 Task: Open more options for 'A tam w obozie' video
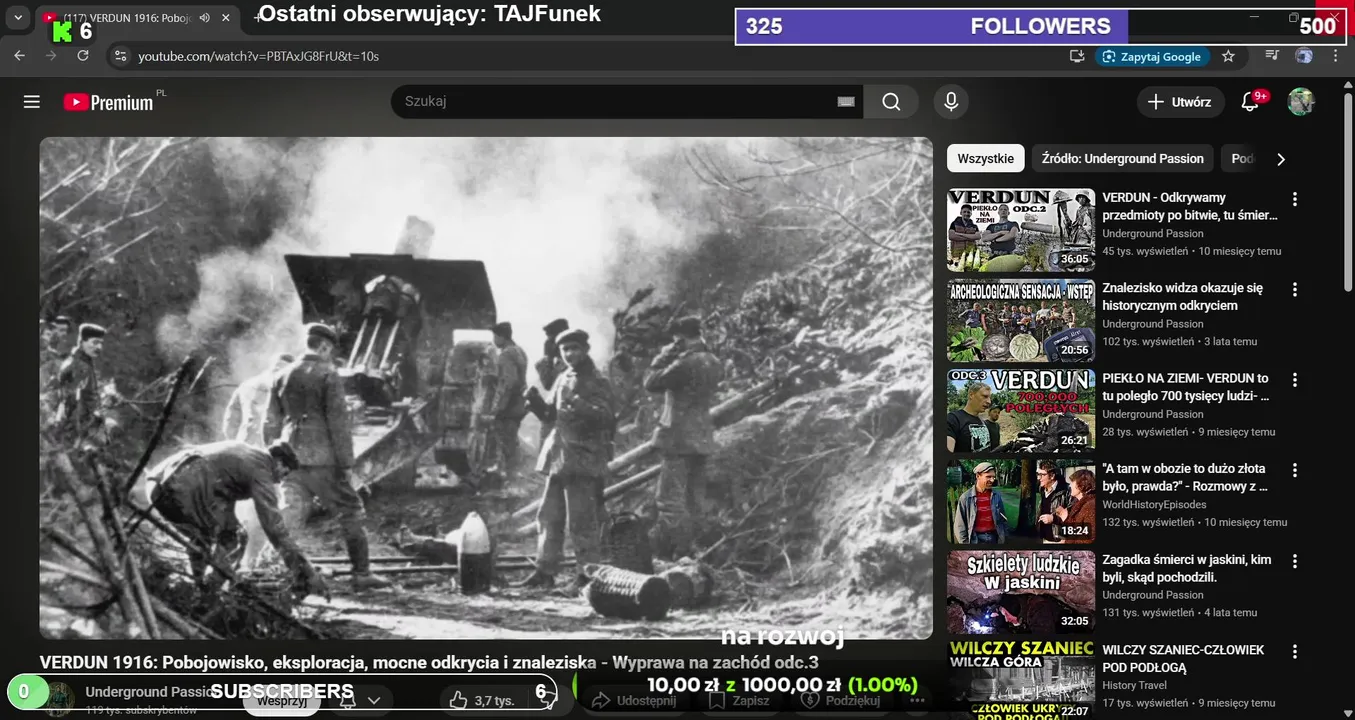coord(1295,470)
